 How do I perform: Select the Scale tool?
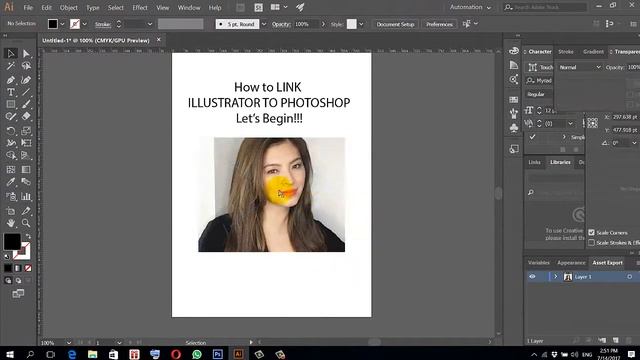(x=26, y=131)
